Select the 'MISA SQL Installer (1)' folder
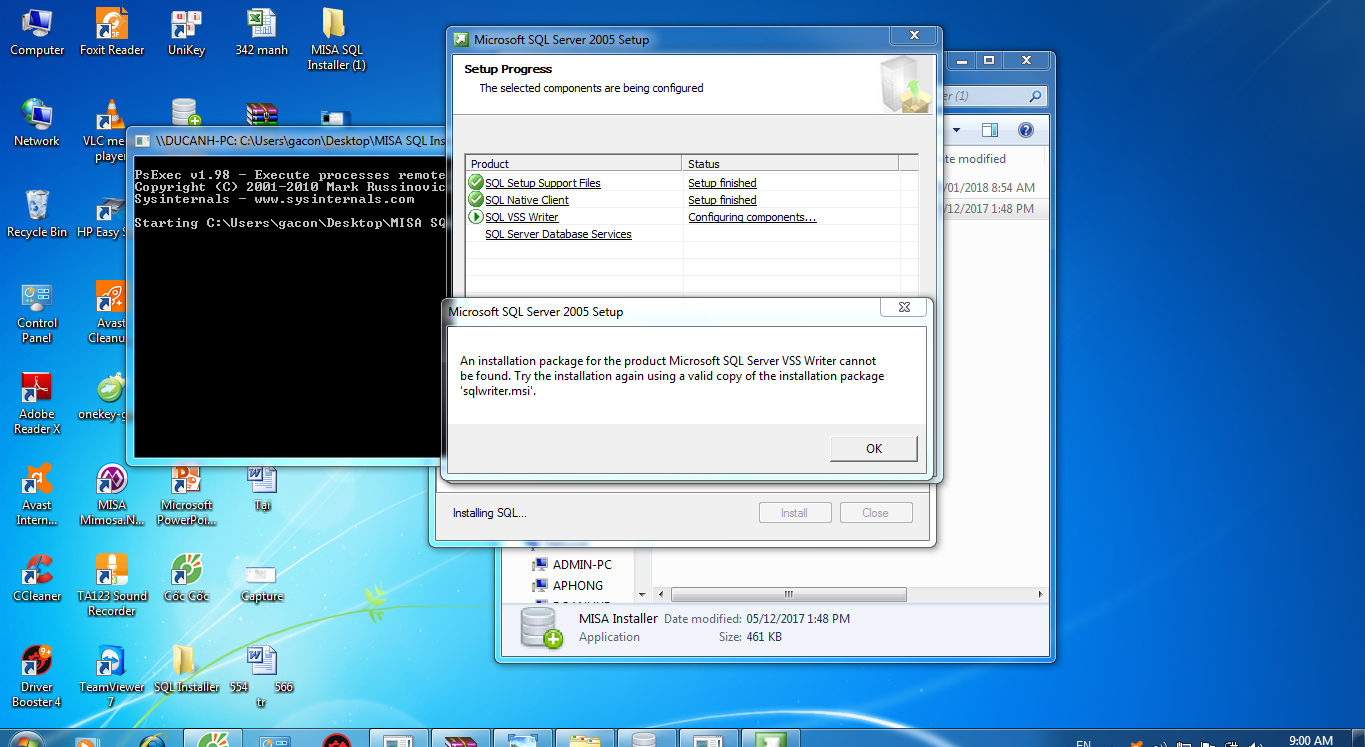Image resolution: width=1365 pixels, height=747 pixels. pos(336,39)
